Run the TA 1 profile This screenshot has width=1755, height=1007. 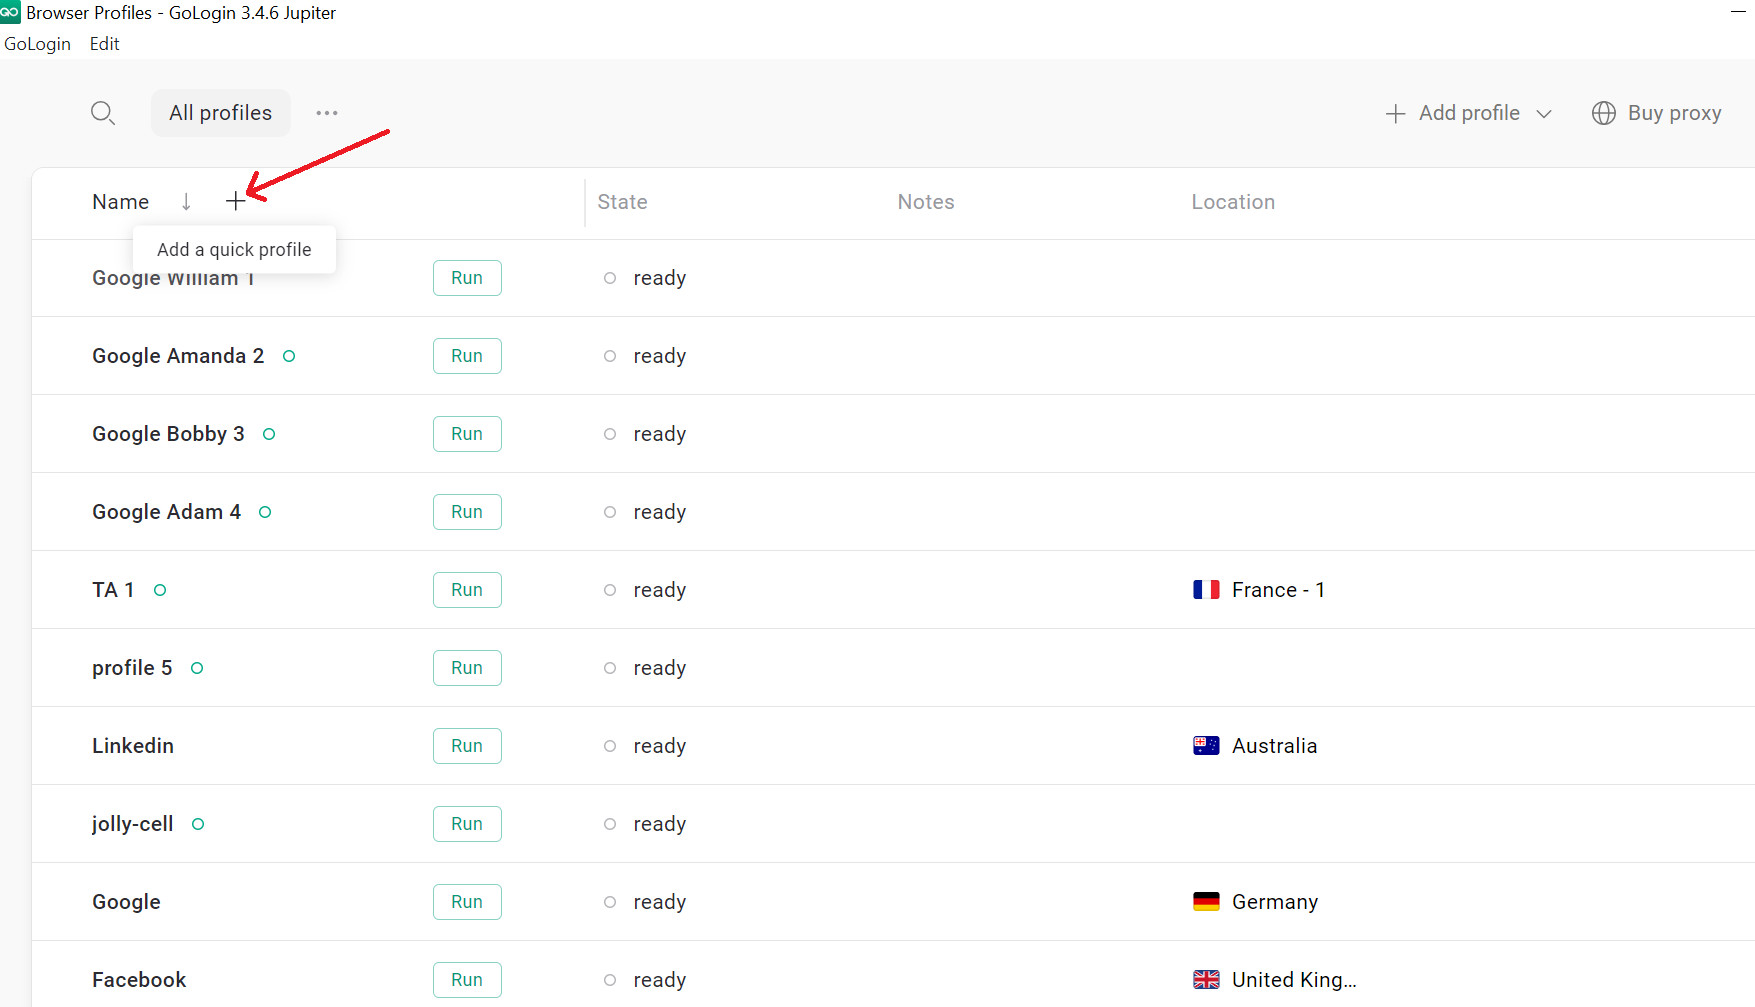tap(467, 590)
